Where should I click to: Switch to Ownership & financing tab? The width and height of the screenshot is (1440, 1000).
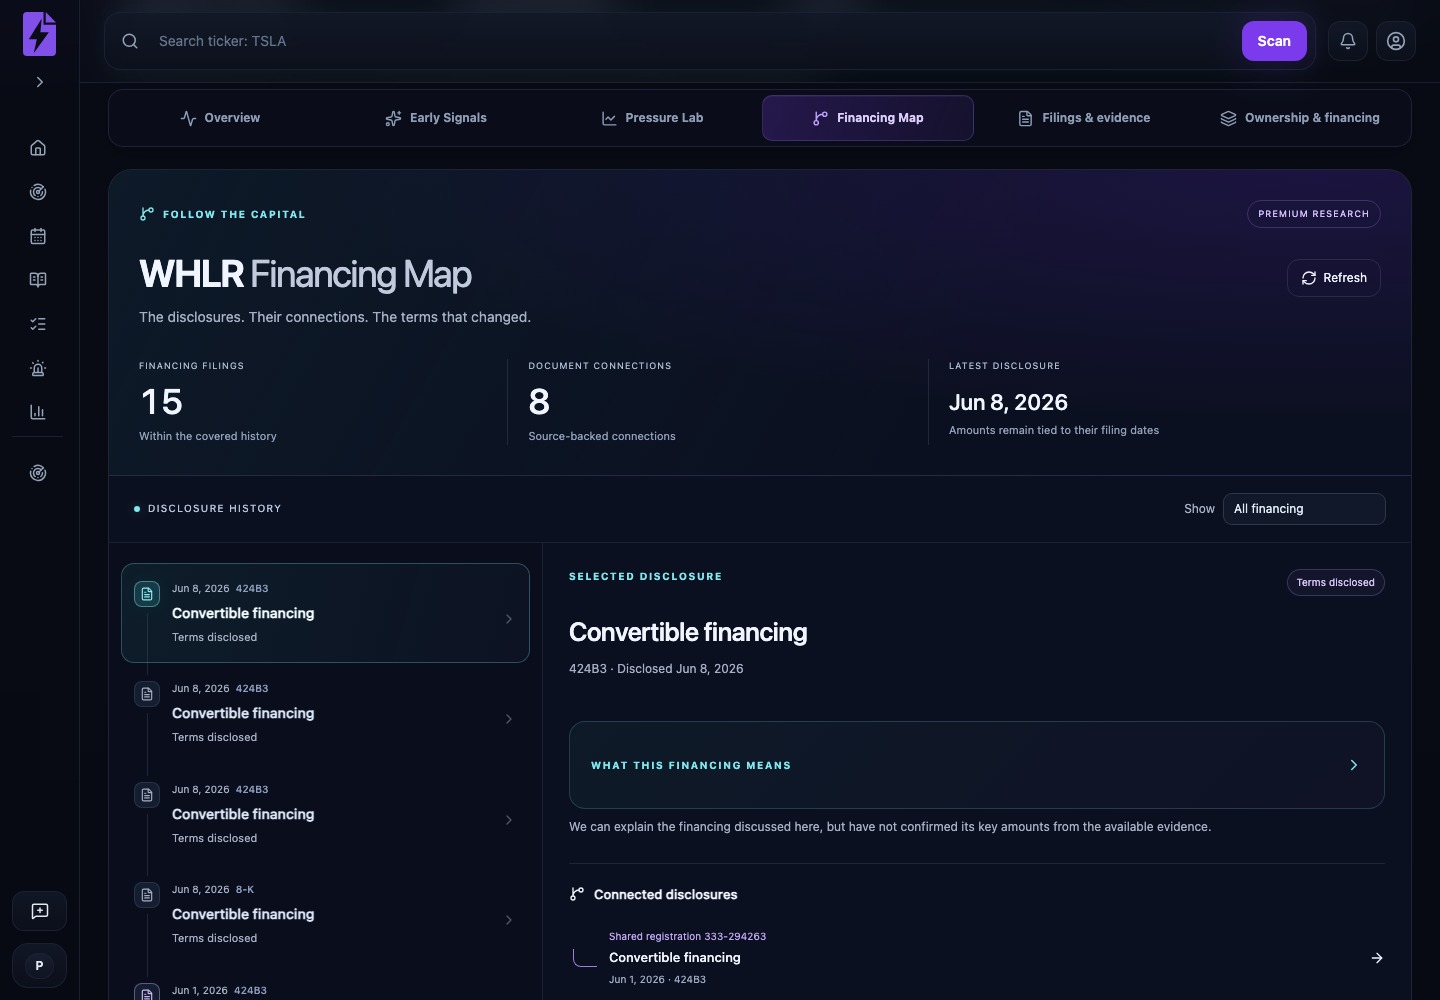(1300, 118)
